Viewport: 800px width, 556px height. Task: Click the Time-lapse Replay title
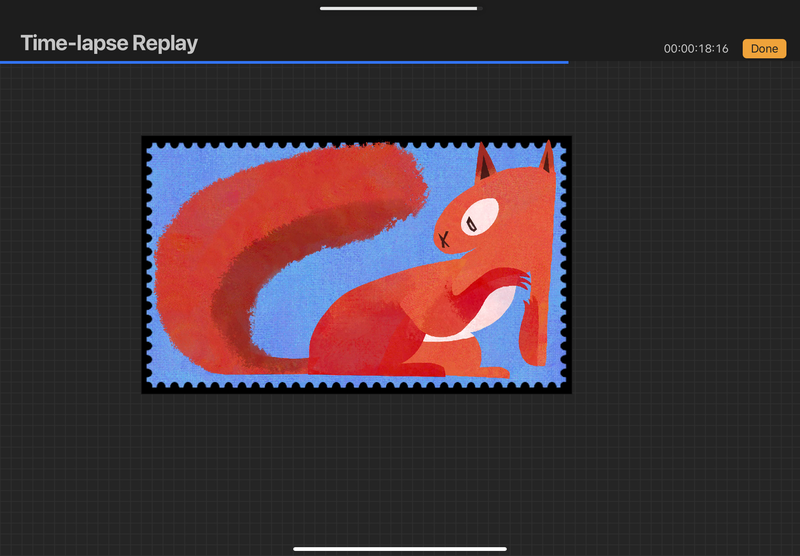point(109,44)
